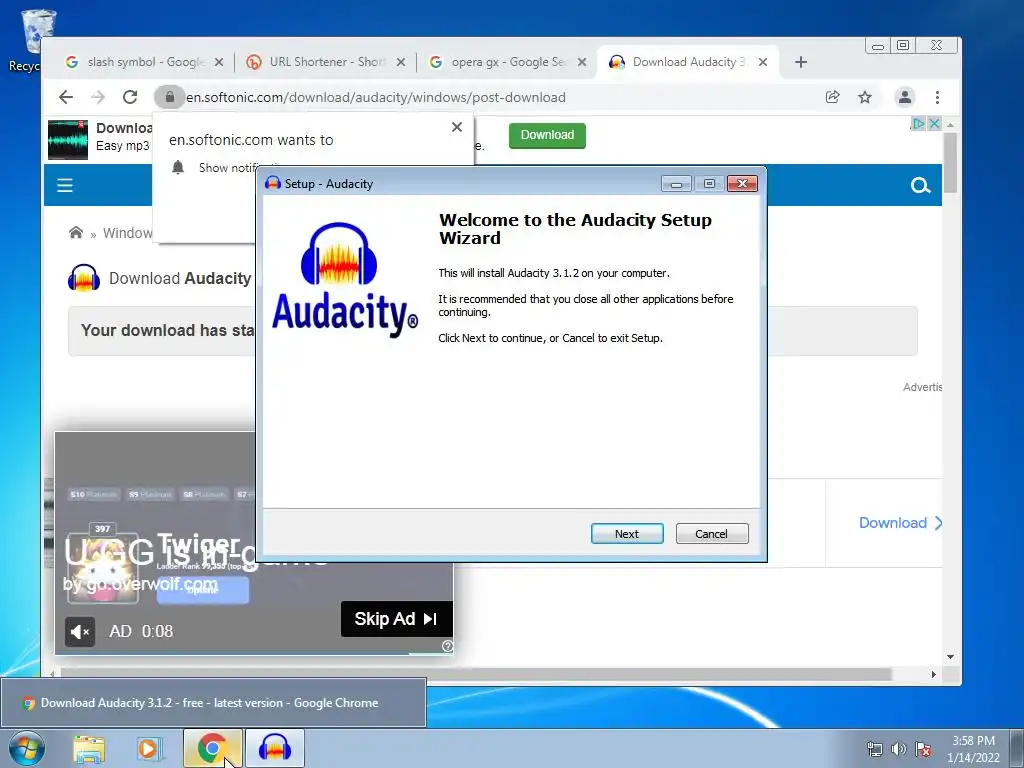Open the volume tray icon
This screenshot has height=768, width=1024.
(x=899, y=749)
